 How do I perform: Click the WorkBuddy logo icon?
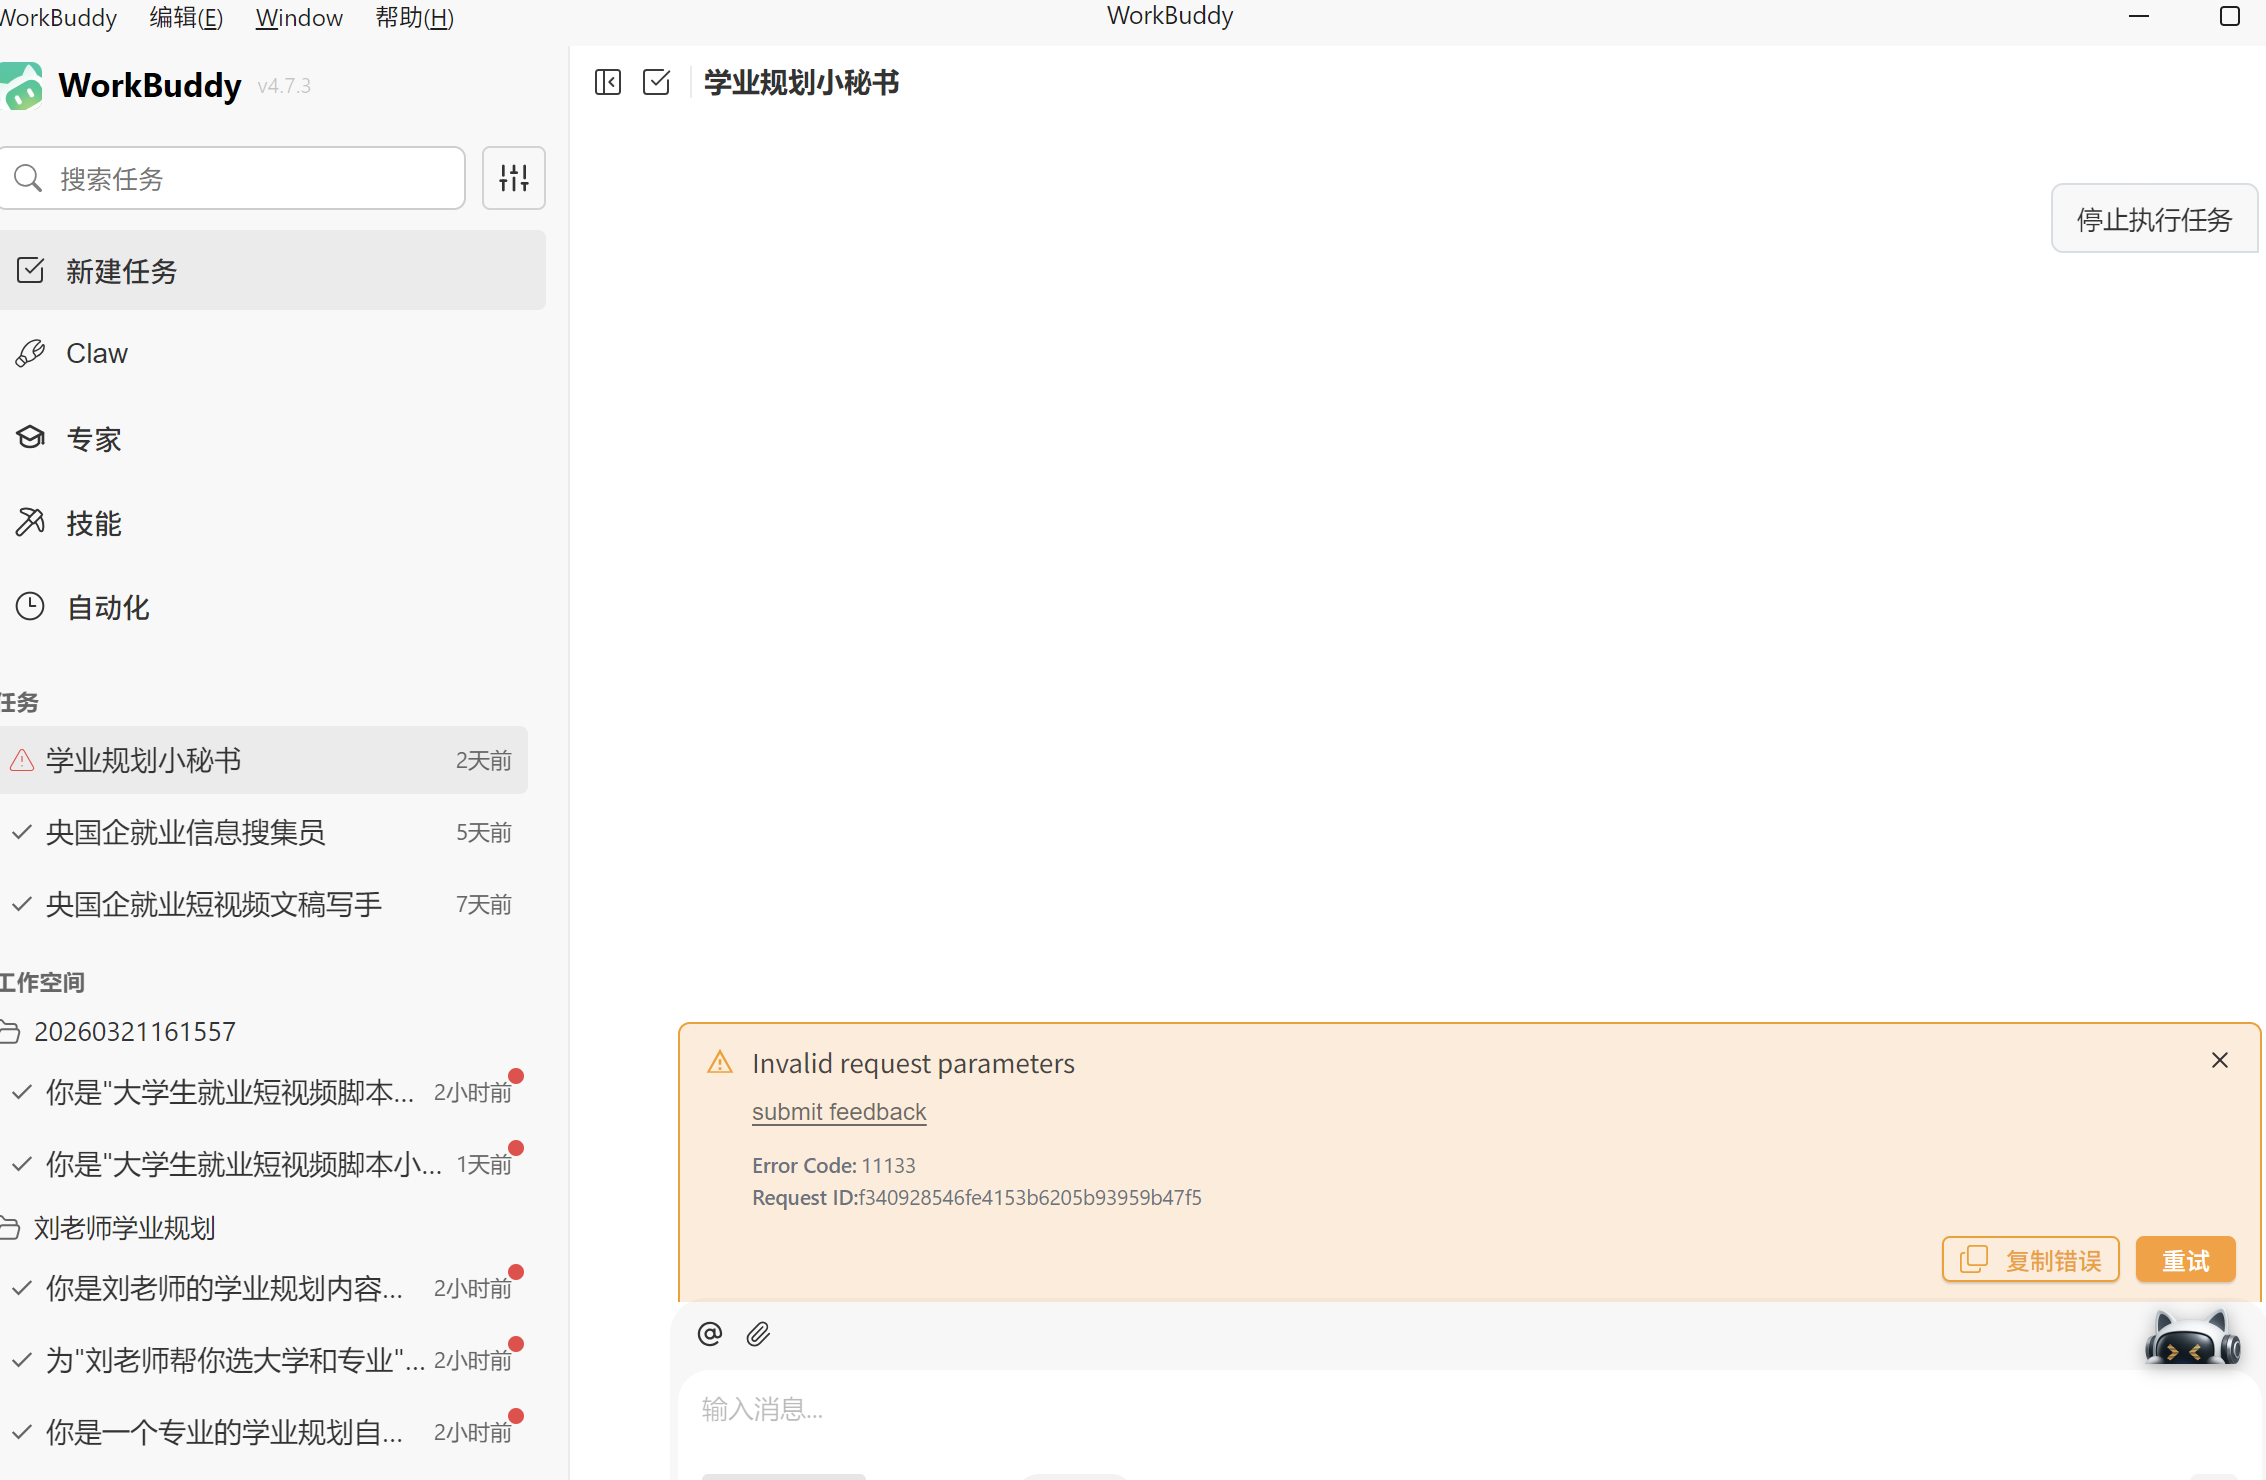[22, 86]
